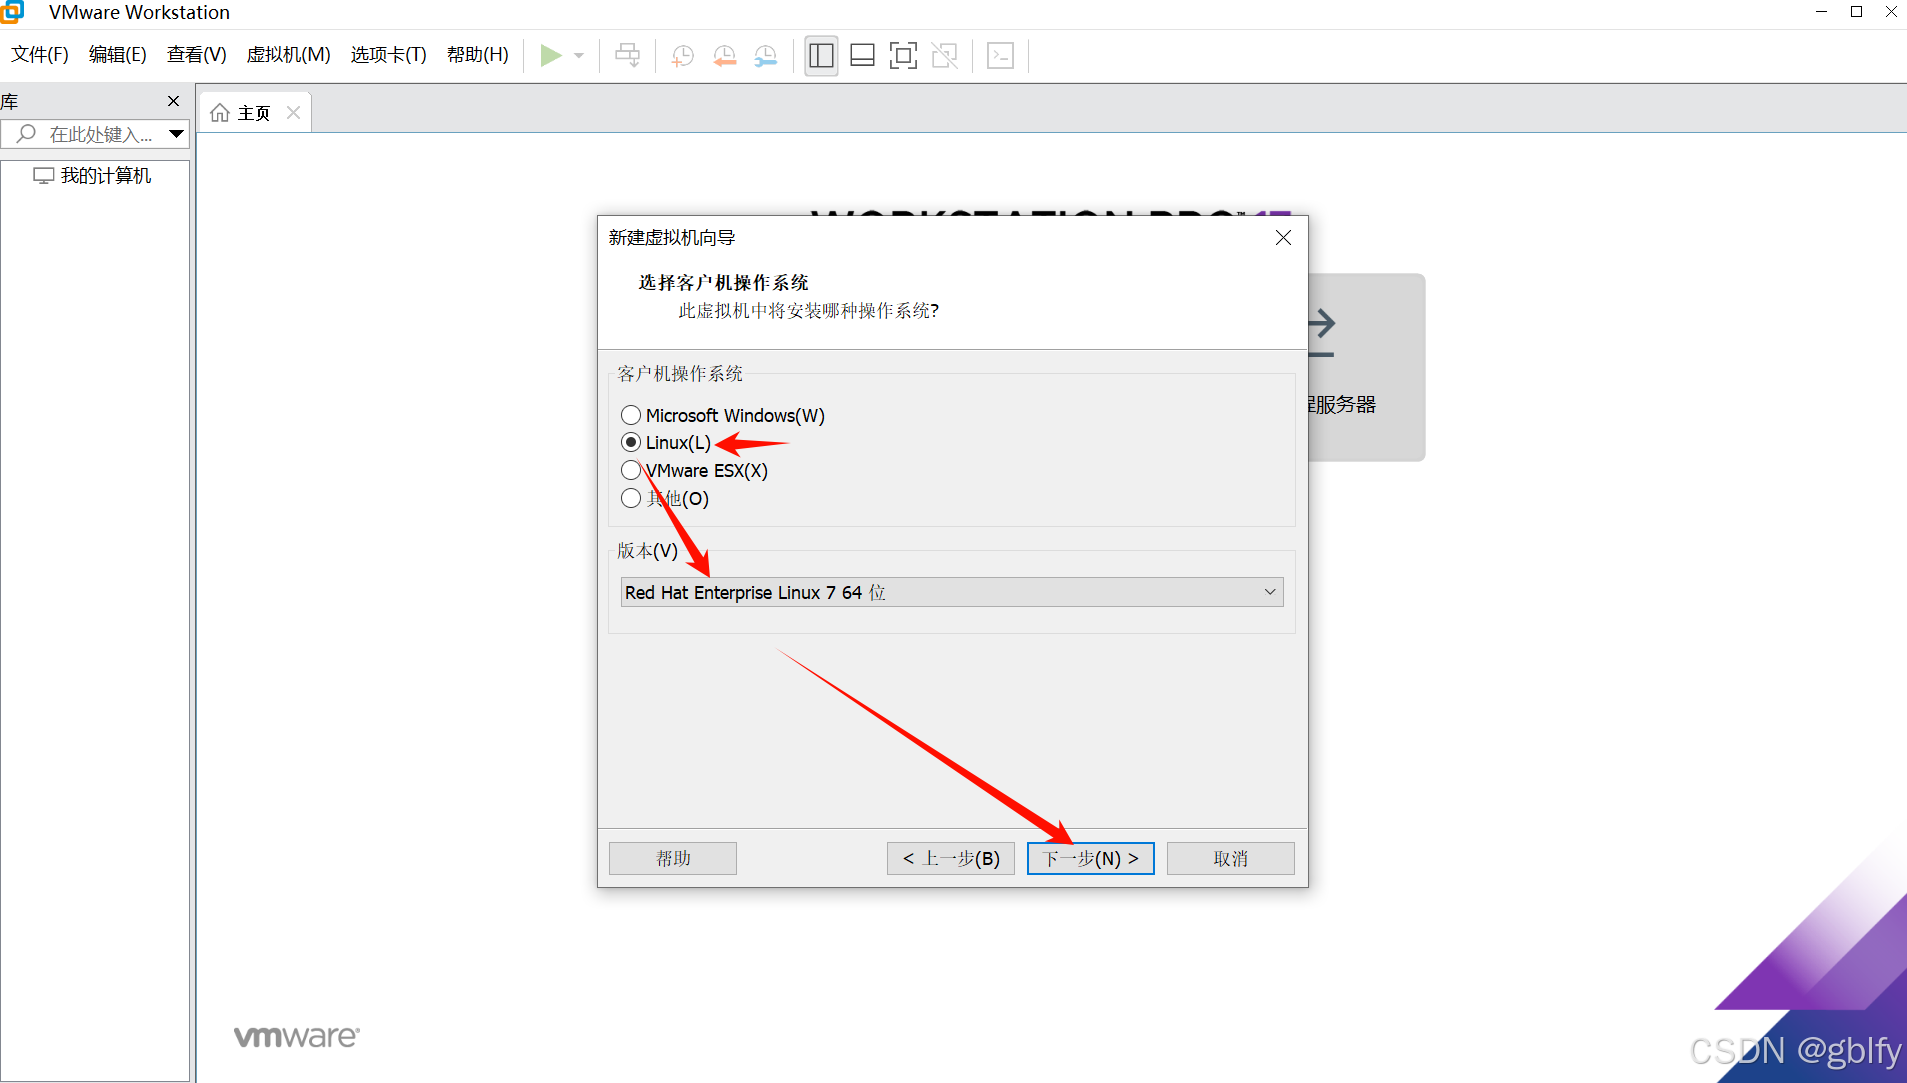Click the connect to remote server tile
Screen dimensions: 1907x1083
1367,367
